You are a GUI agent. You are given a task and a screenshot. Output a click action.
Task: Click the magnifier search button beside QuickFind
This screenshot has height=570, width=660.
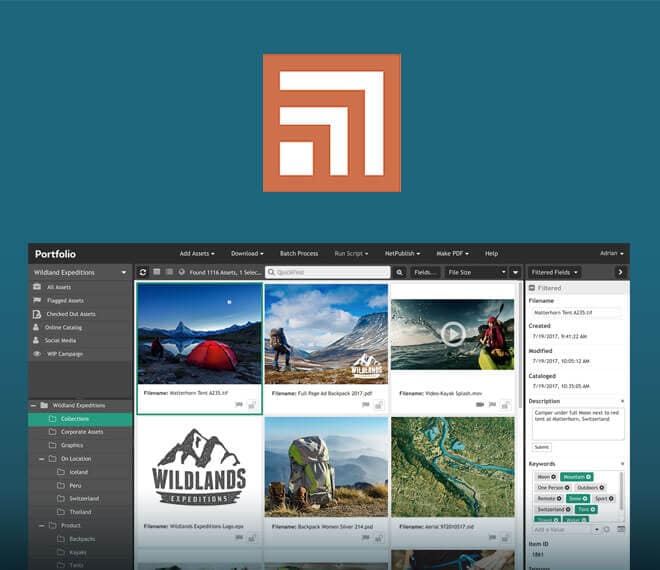(399, 272)
